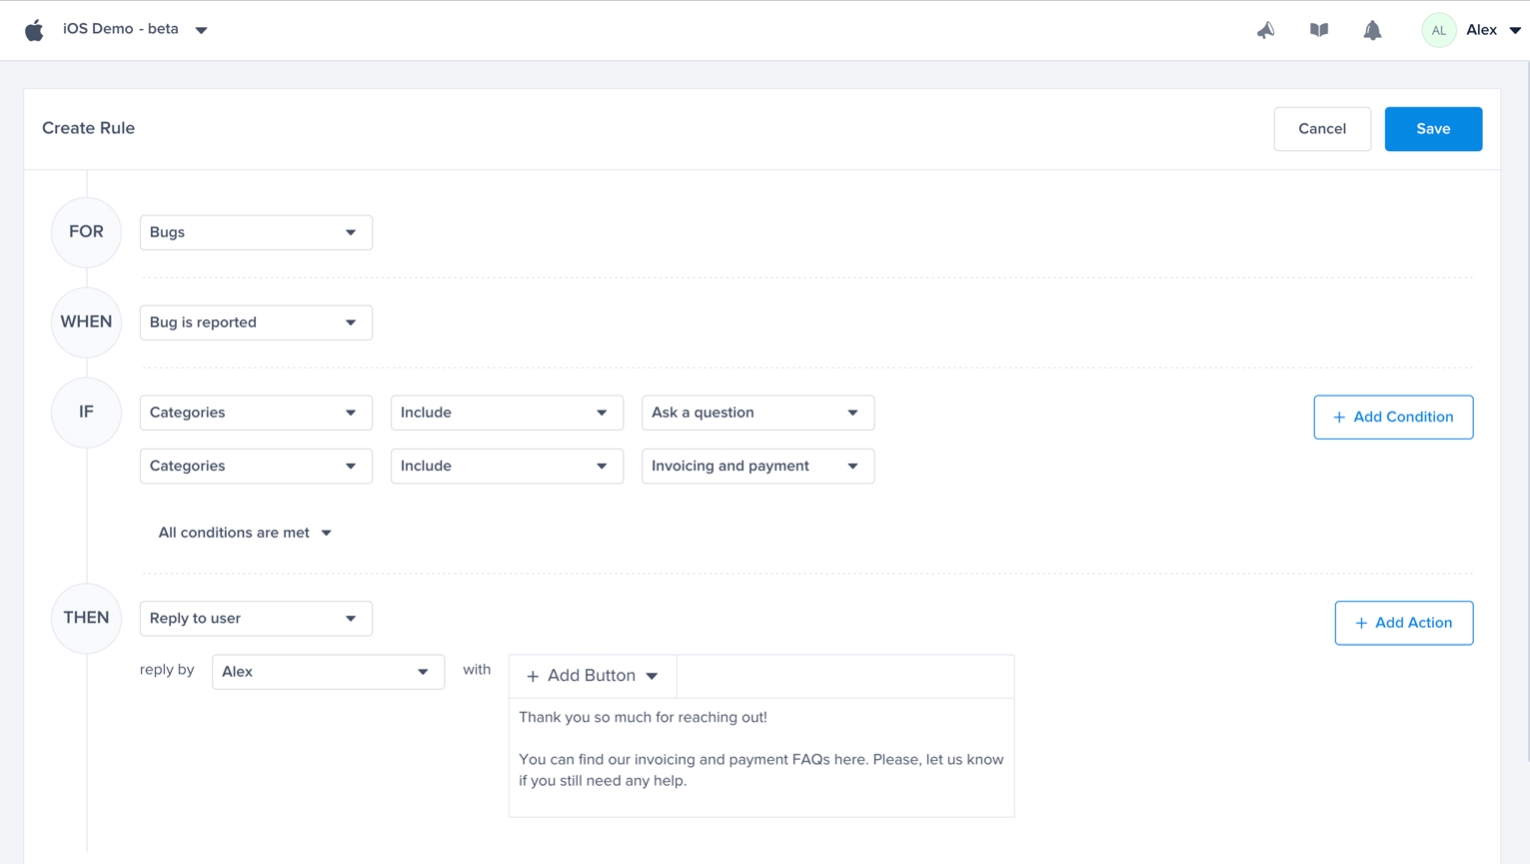Open the Alex account menu
Viewport: 1530px width, 864px height.
click(1492, 30)
